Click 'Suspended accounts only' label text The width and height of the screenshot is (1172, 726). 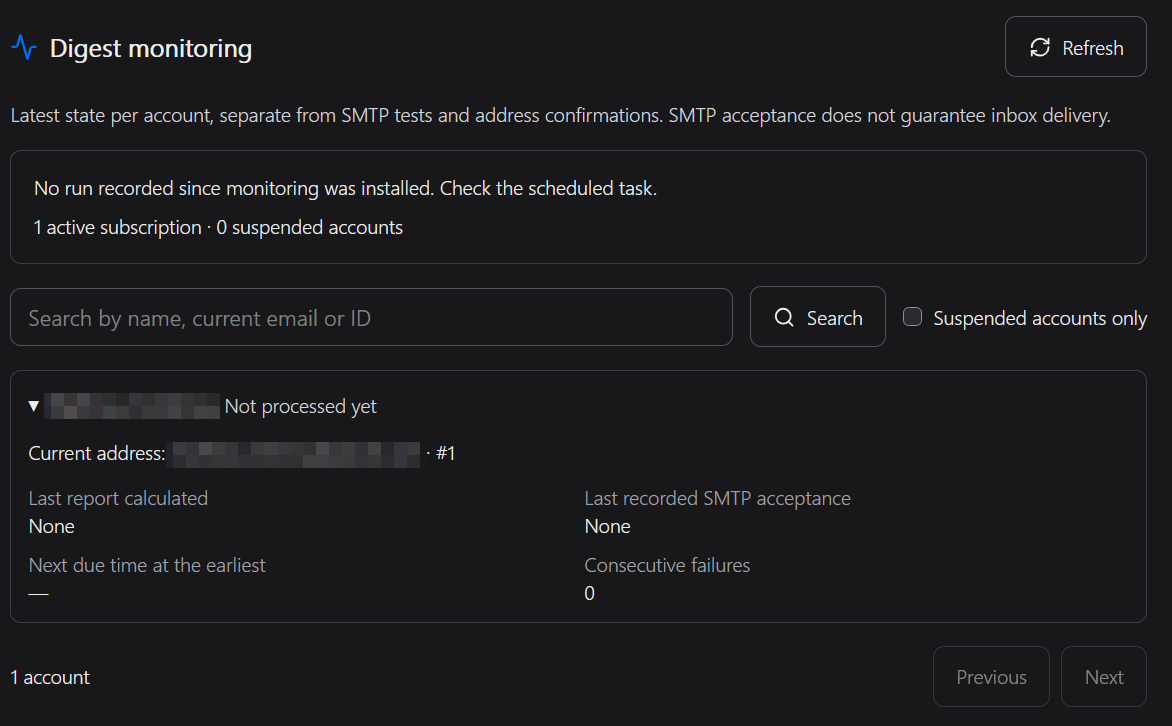click(1040, 319)
